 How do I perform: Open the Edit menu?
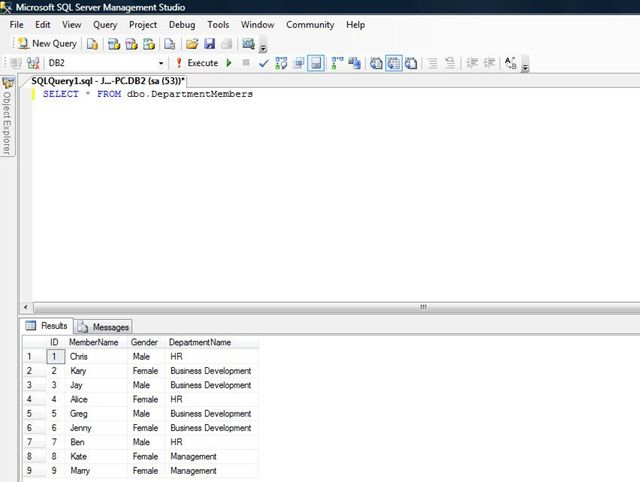click(x=42, y=25)
